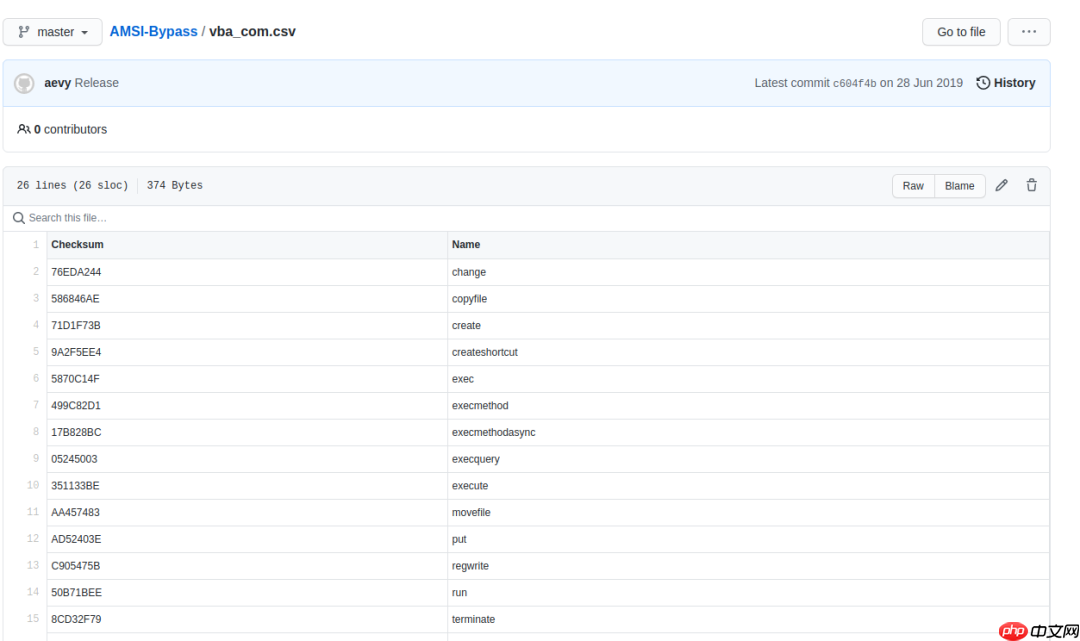Click line number 2
This screenshot has height=641, width=1080.
click(x=36, y=271)
